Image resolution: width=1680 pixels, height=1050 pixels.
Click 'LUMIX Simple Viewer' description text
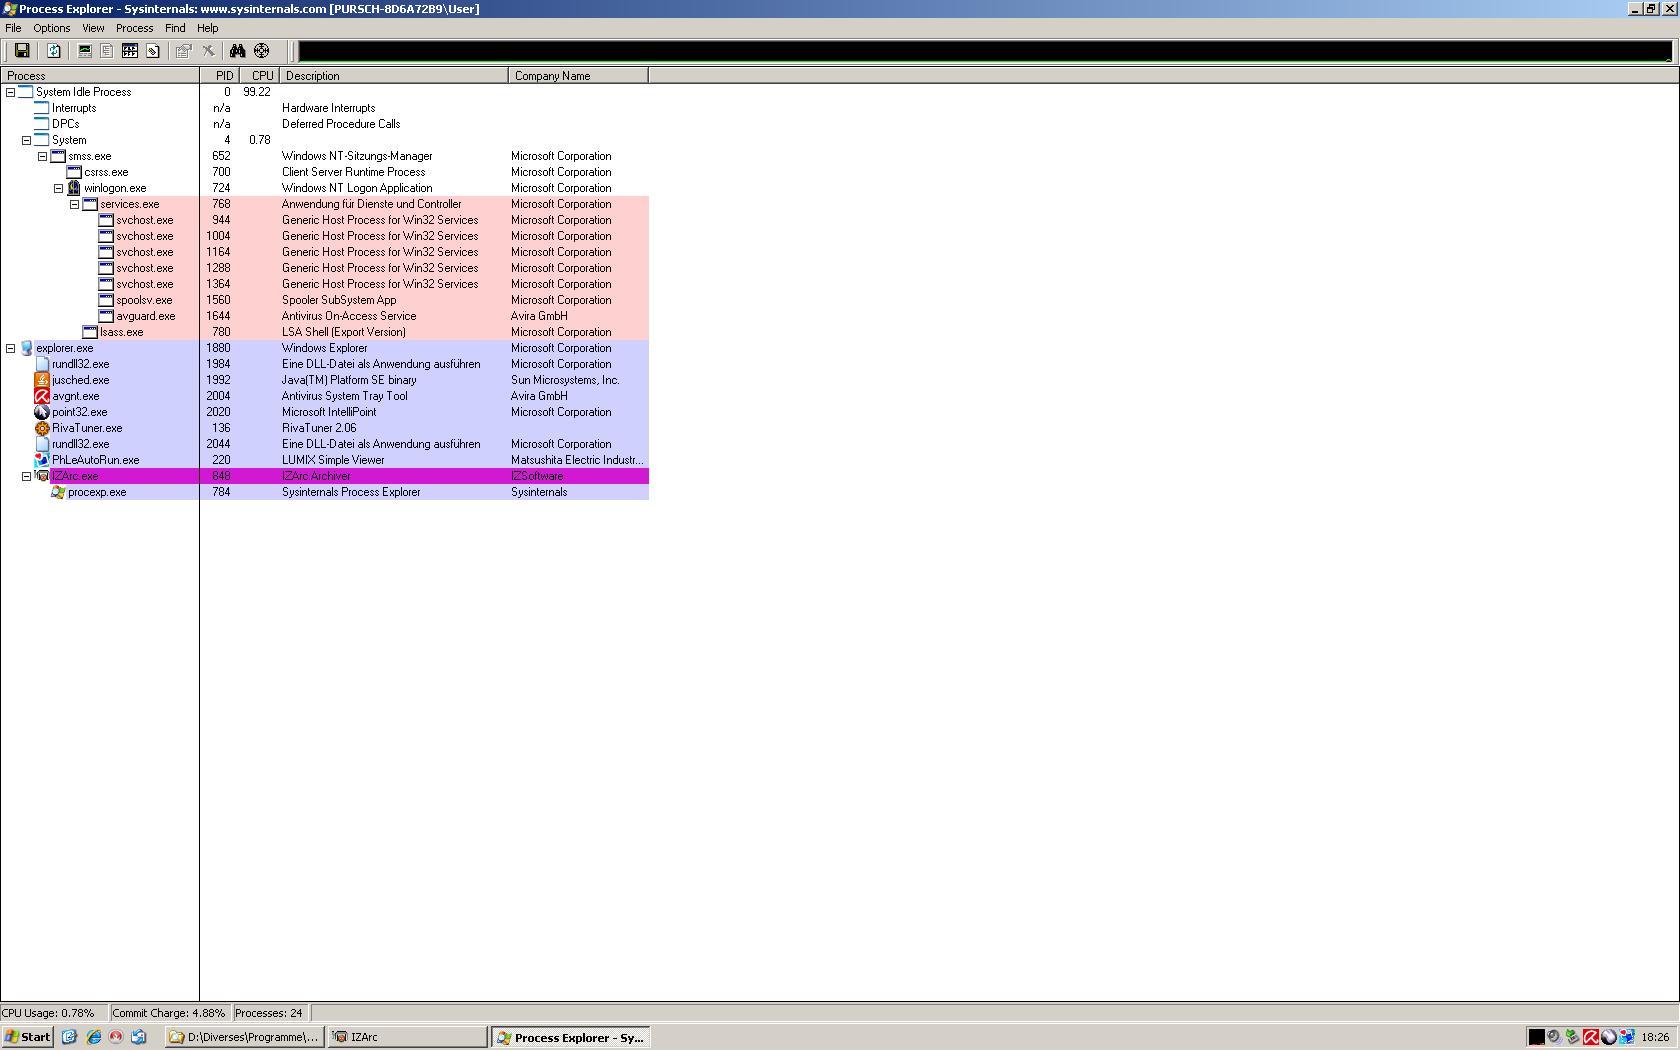pos(333,460)
